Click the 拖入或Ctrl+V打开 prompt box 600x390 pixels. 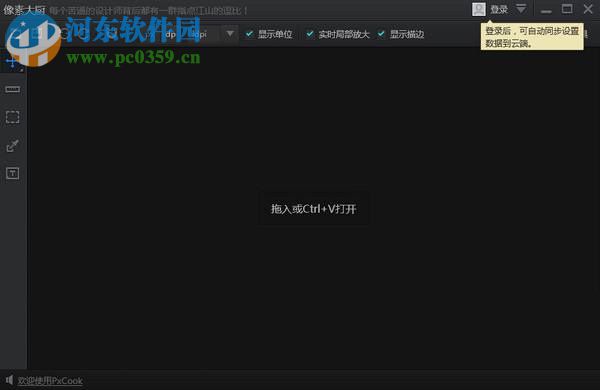[314, 209]
